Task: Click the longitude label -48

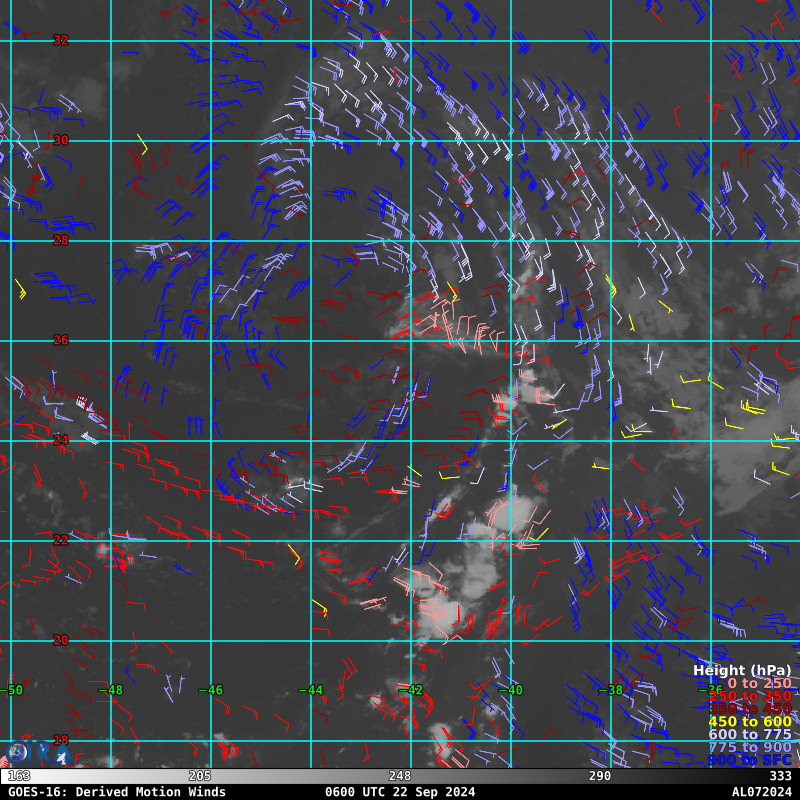Action: 111,690
